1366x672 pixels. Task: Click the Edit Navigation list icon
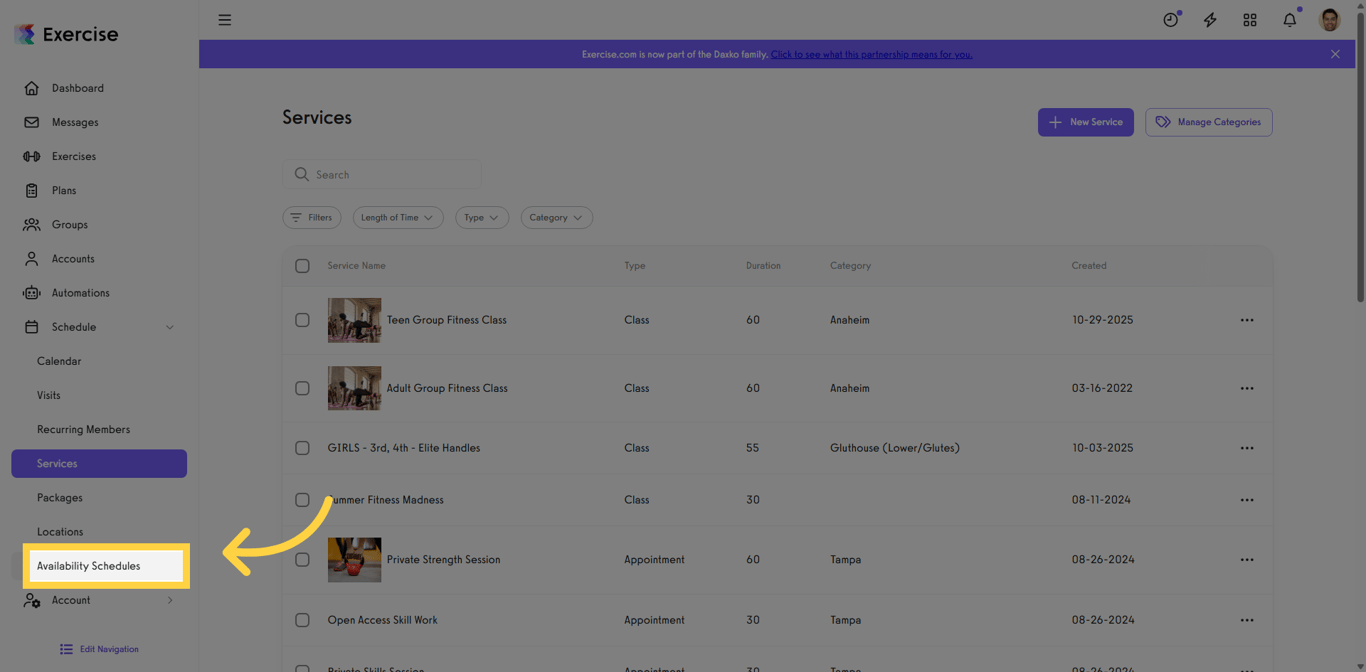(x=66, y=649)
